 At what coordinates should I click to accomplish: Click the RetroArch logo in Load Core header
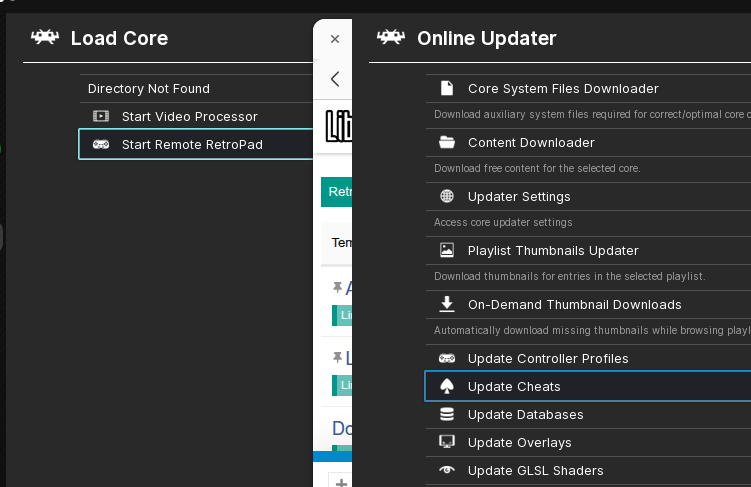(45, 38)
